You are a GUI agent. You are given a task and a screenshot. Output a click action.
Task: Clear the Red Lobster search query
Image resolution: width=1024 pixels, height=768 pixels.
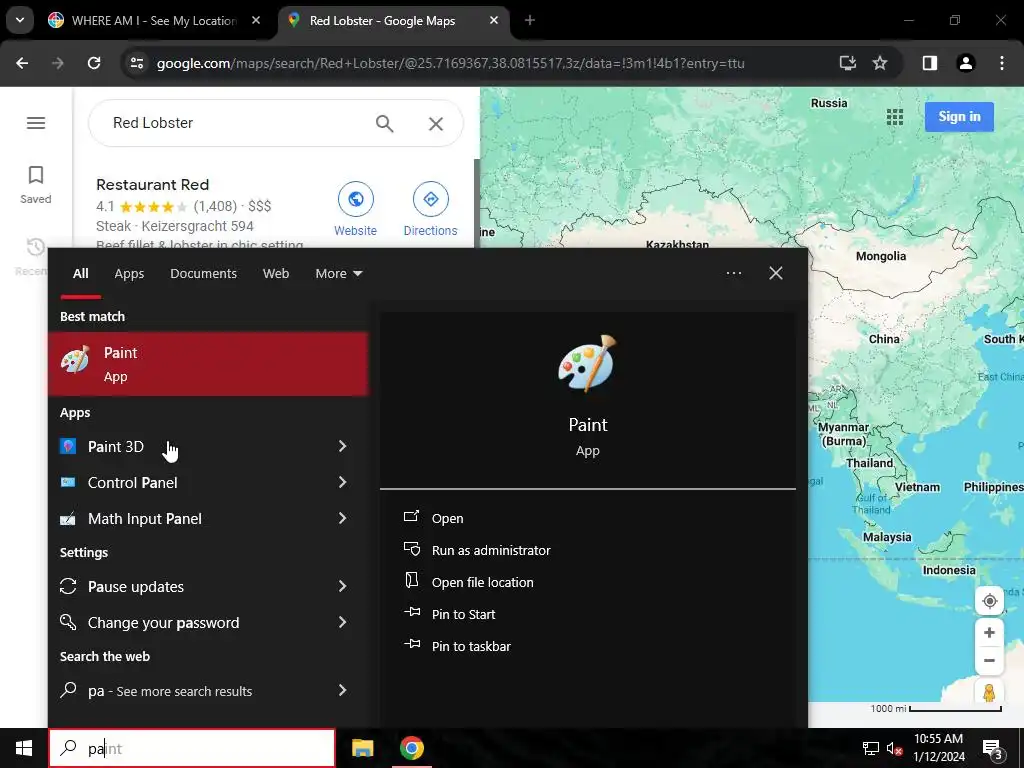[x=436, y=123]
